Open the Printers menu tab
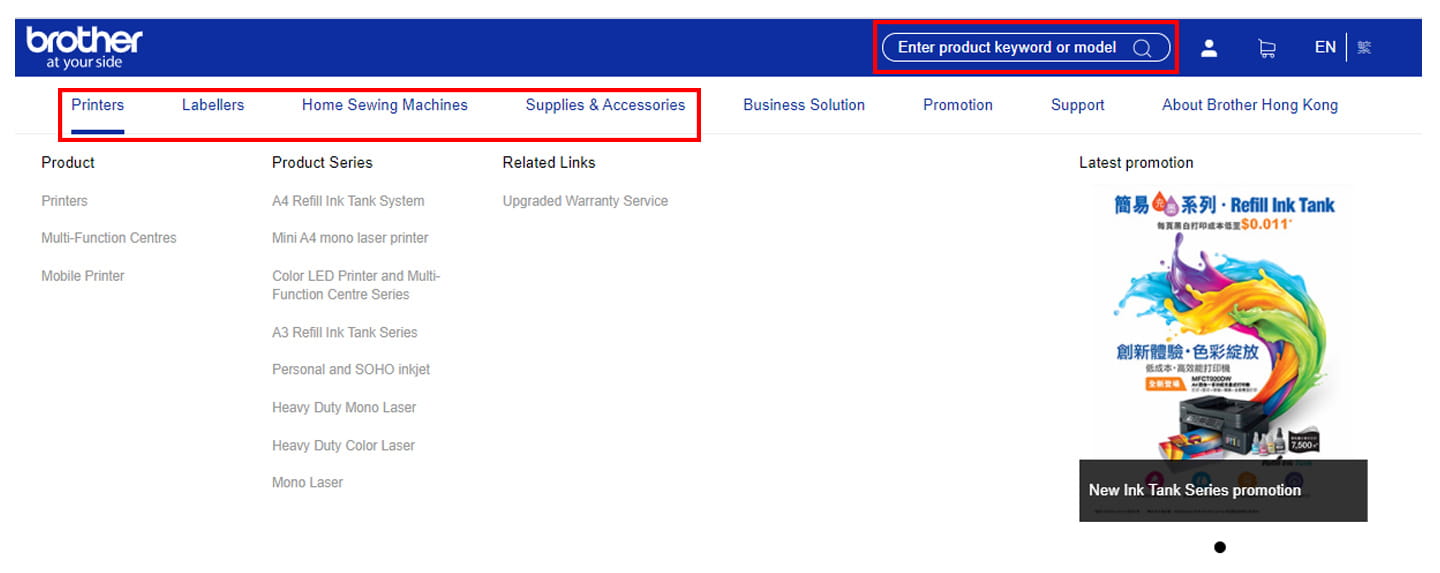The width and height of the screenshot is (1440, 573). click(98, 105)
